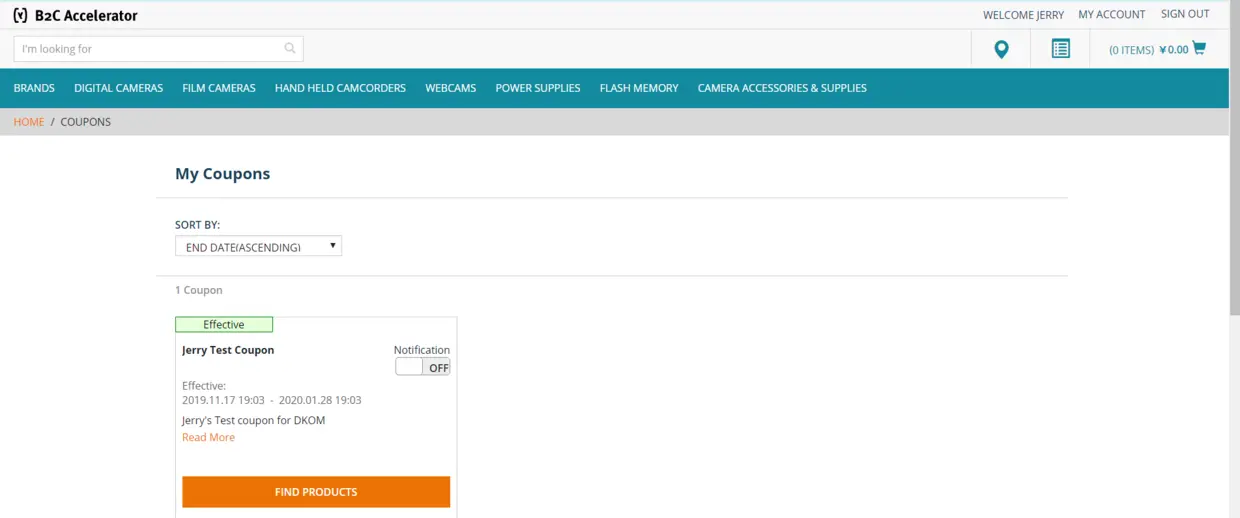Image resolution: width=1240 pixels, height=518 pixels.
Task: Open Camera Accessories & Supplies menu
Action: [x=782, y=88]
